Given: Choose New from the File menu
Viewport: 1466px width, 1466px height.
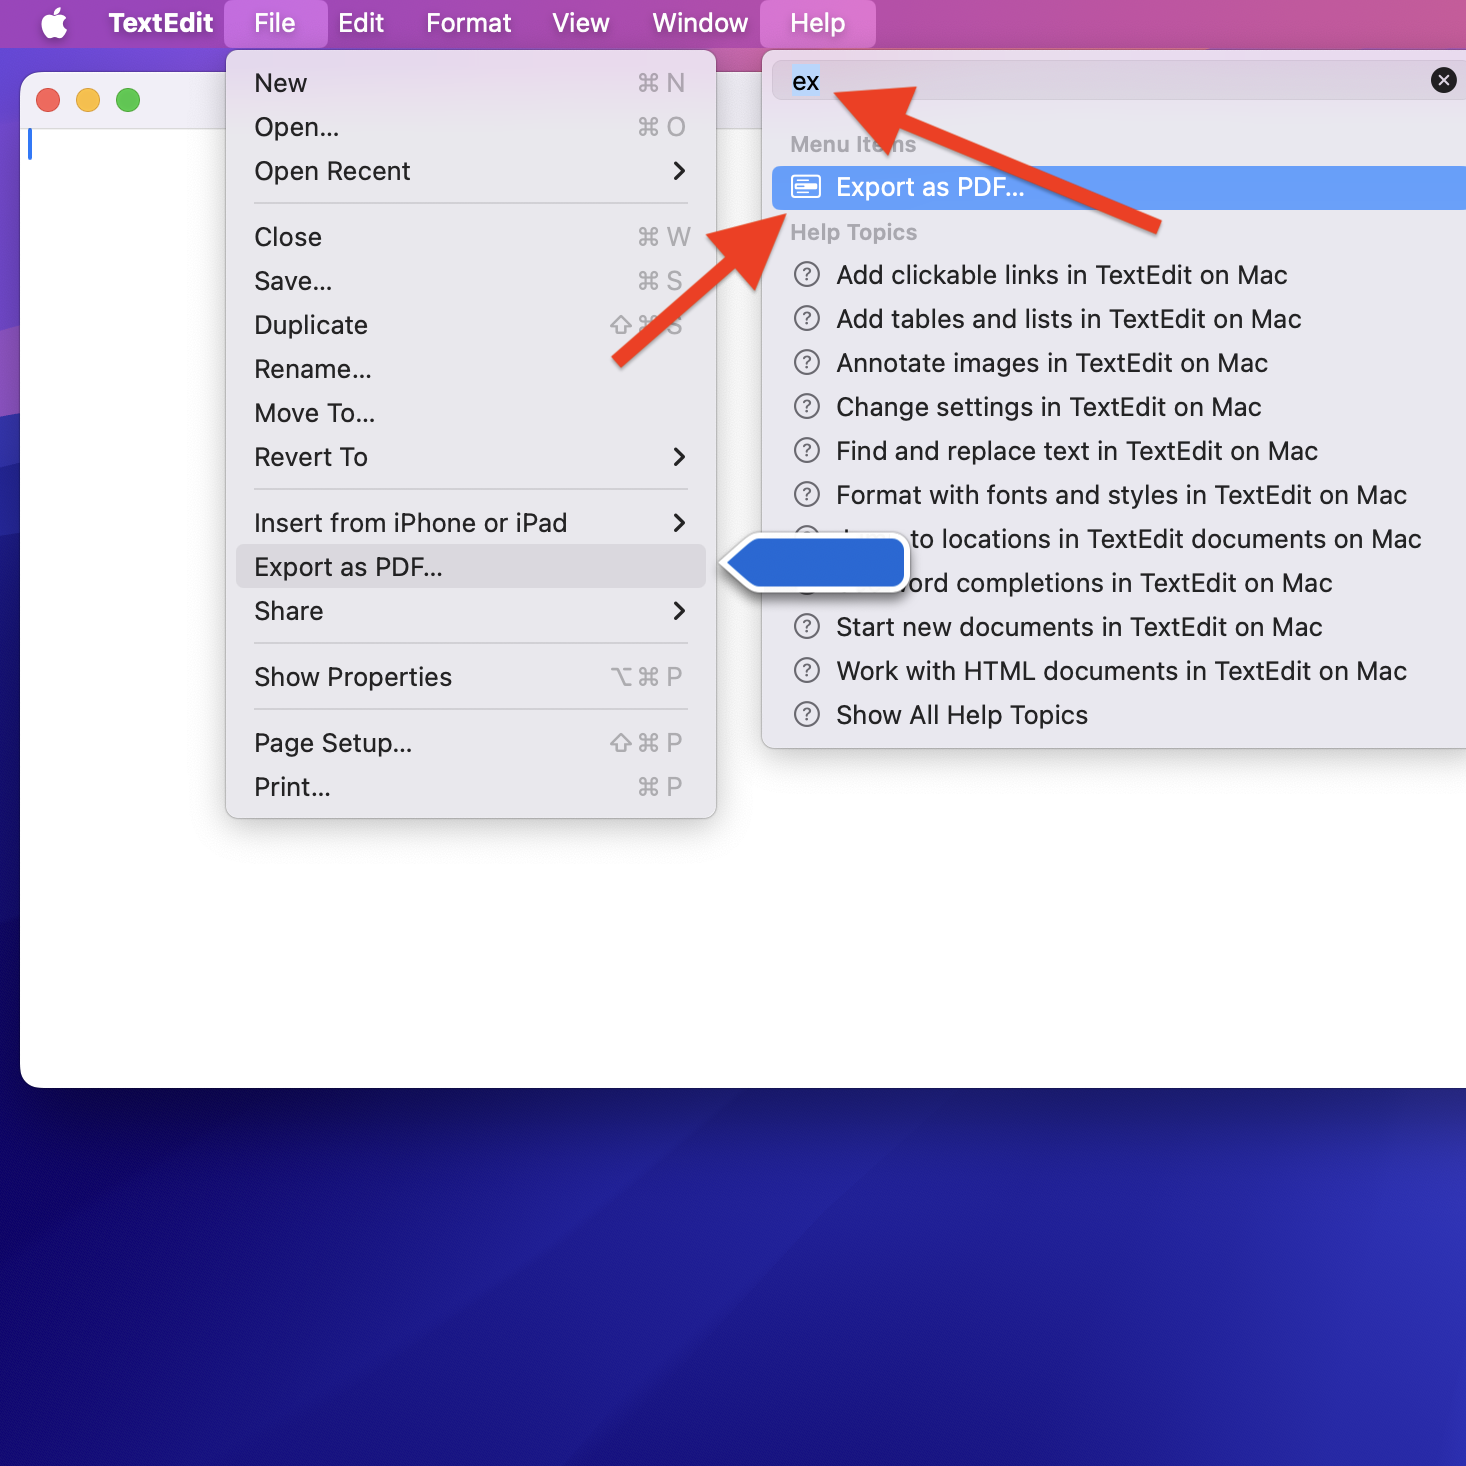Looking at the screenshot, I should click(470, 83).
